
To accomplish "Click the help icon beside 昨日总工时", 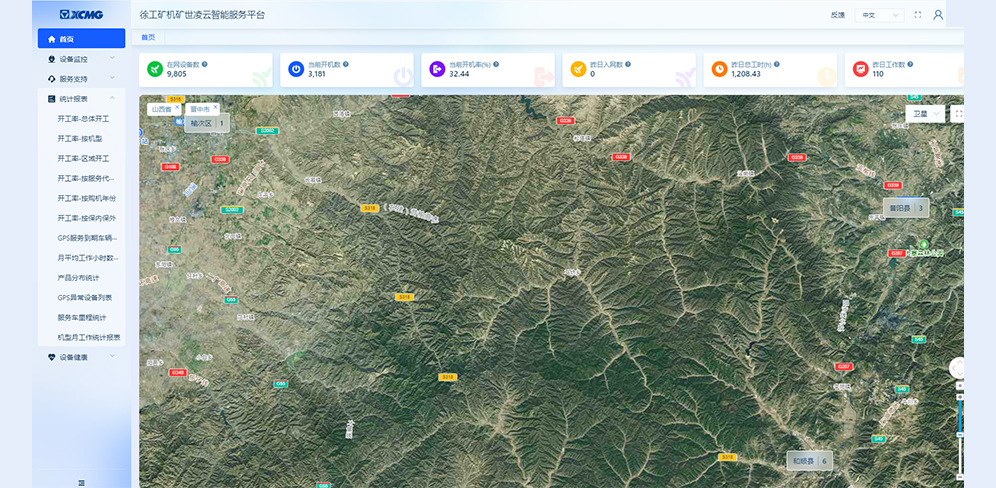I will coord(777,64).
